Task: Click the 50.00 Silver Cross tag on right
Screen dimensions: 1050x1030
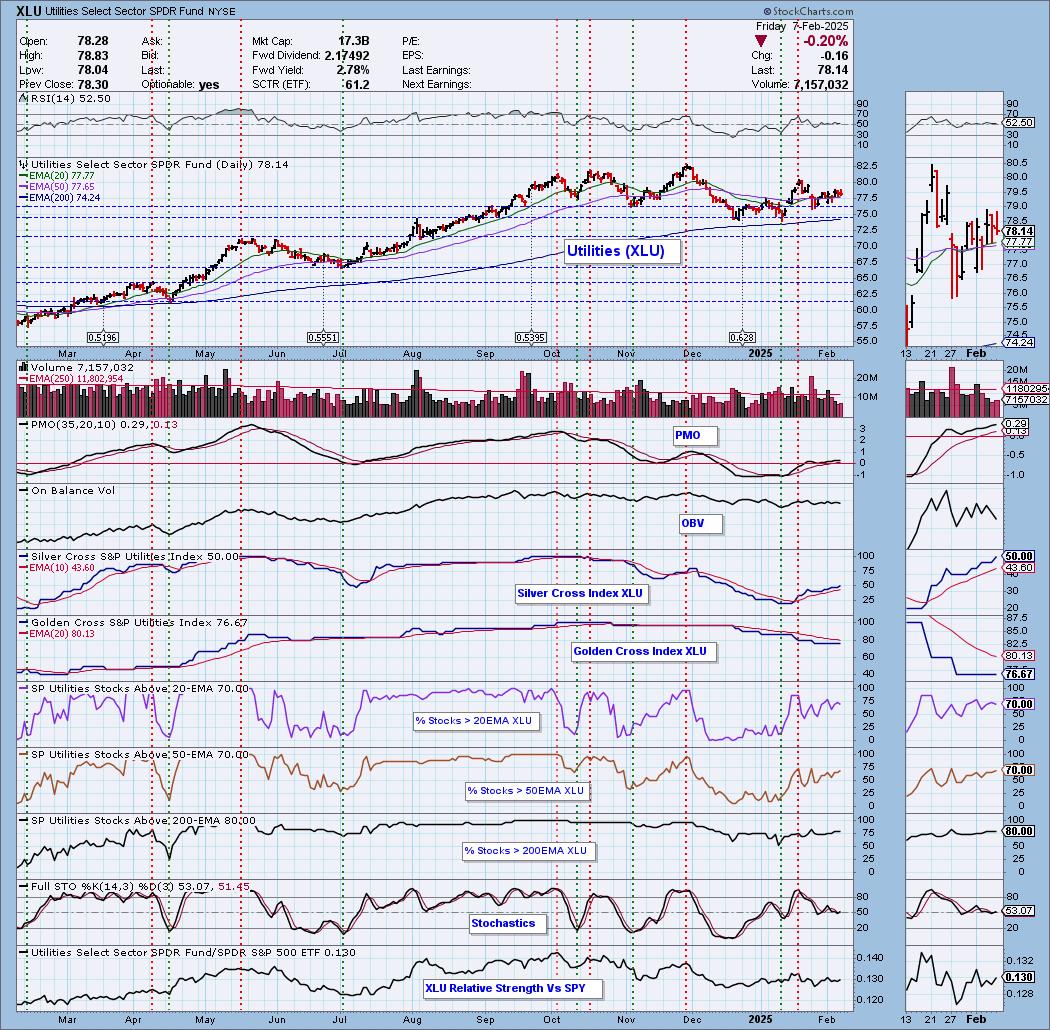Action: [1019, 557]
